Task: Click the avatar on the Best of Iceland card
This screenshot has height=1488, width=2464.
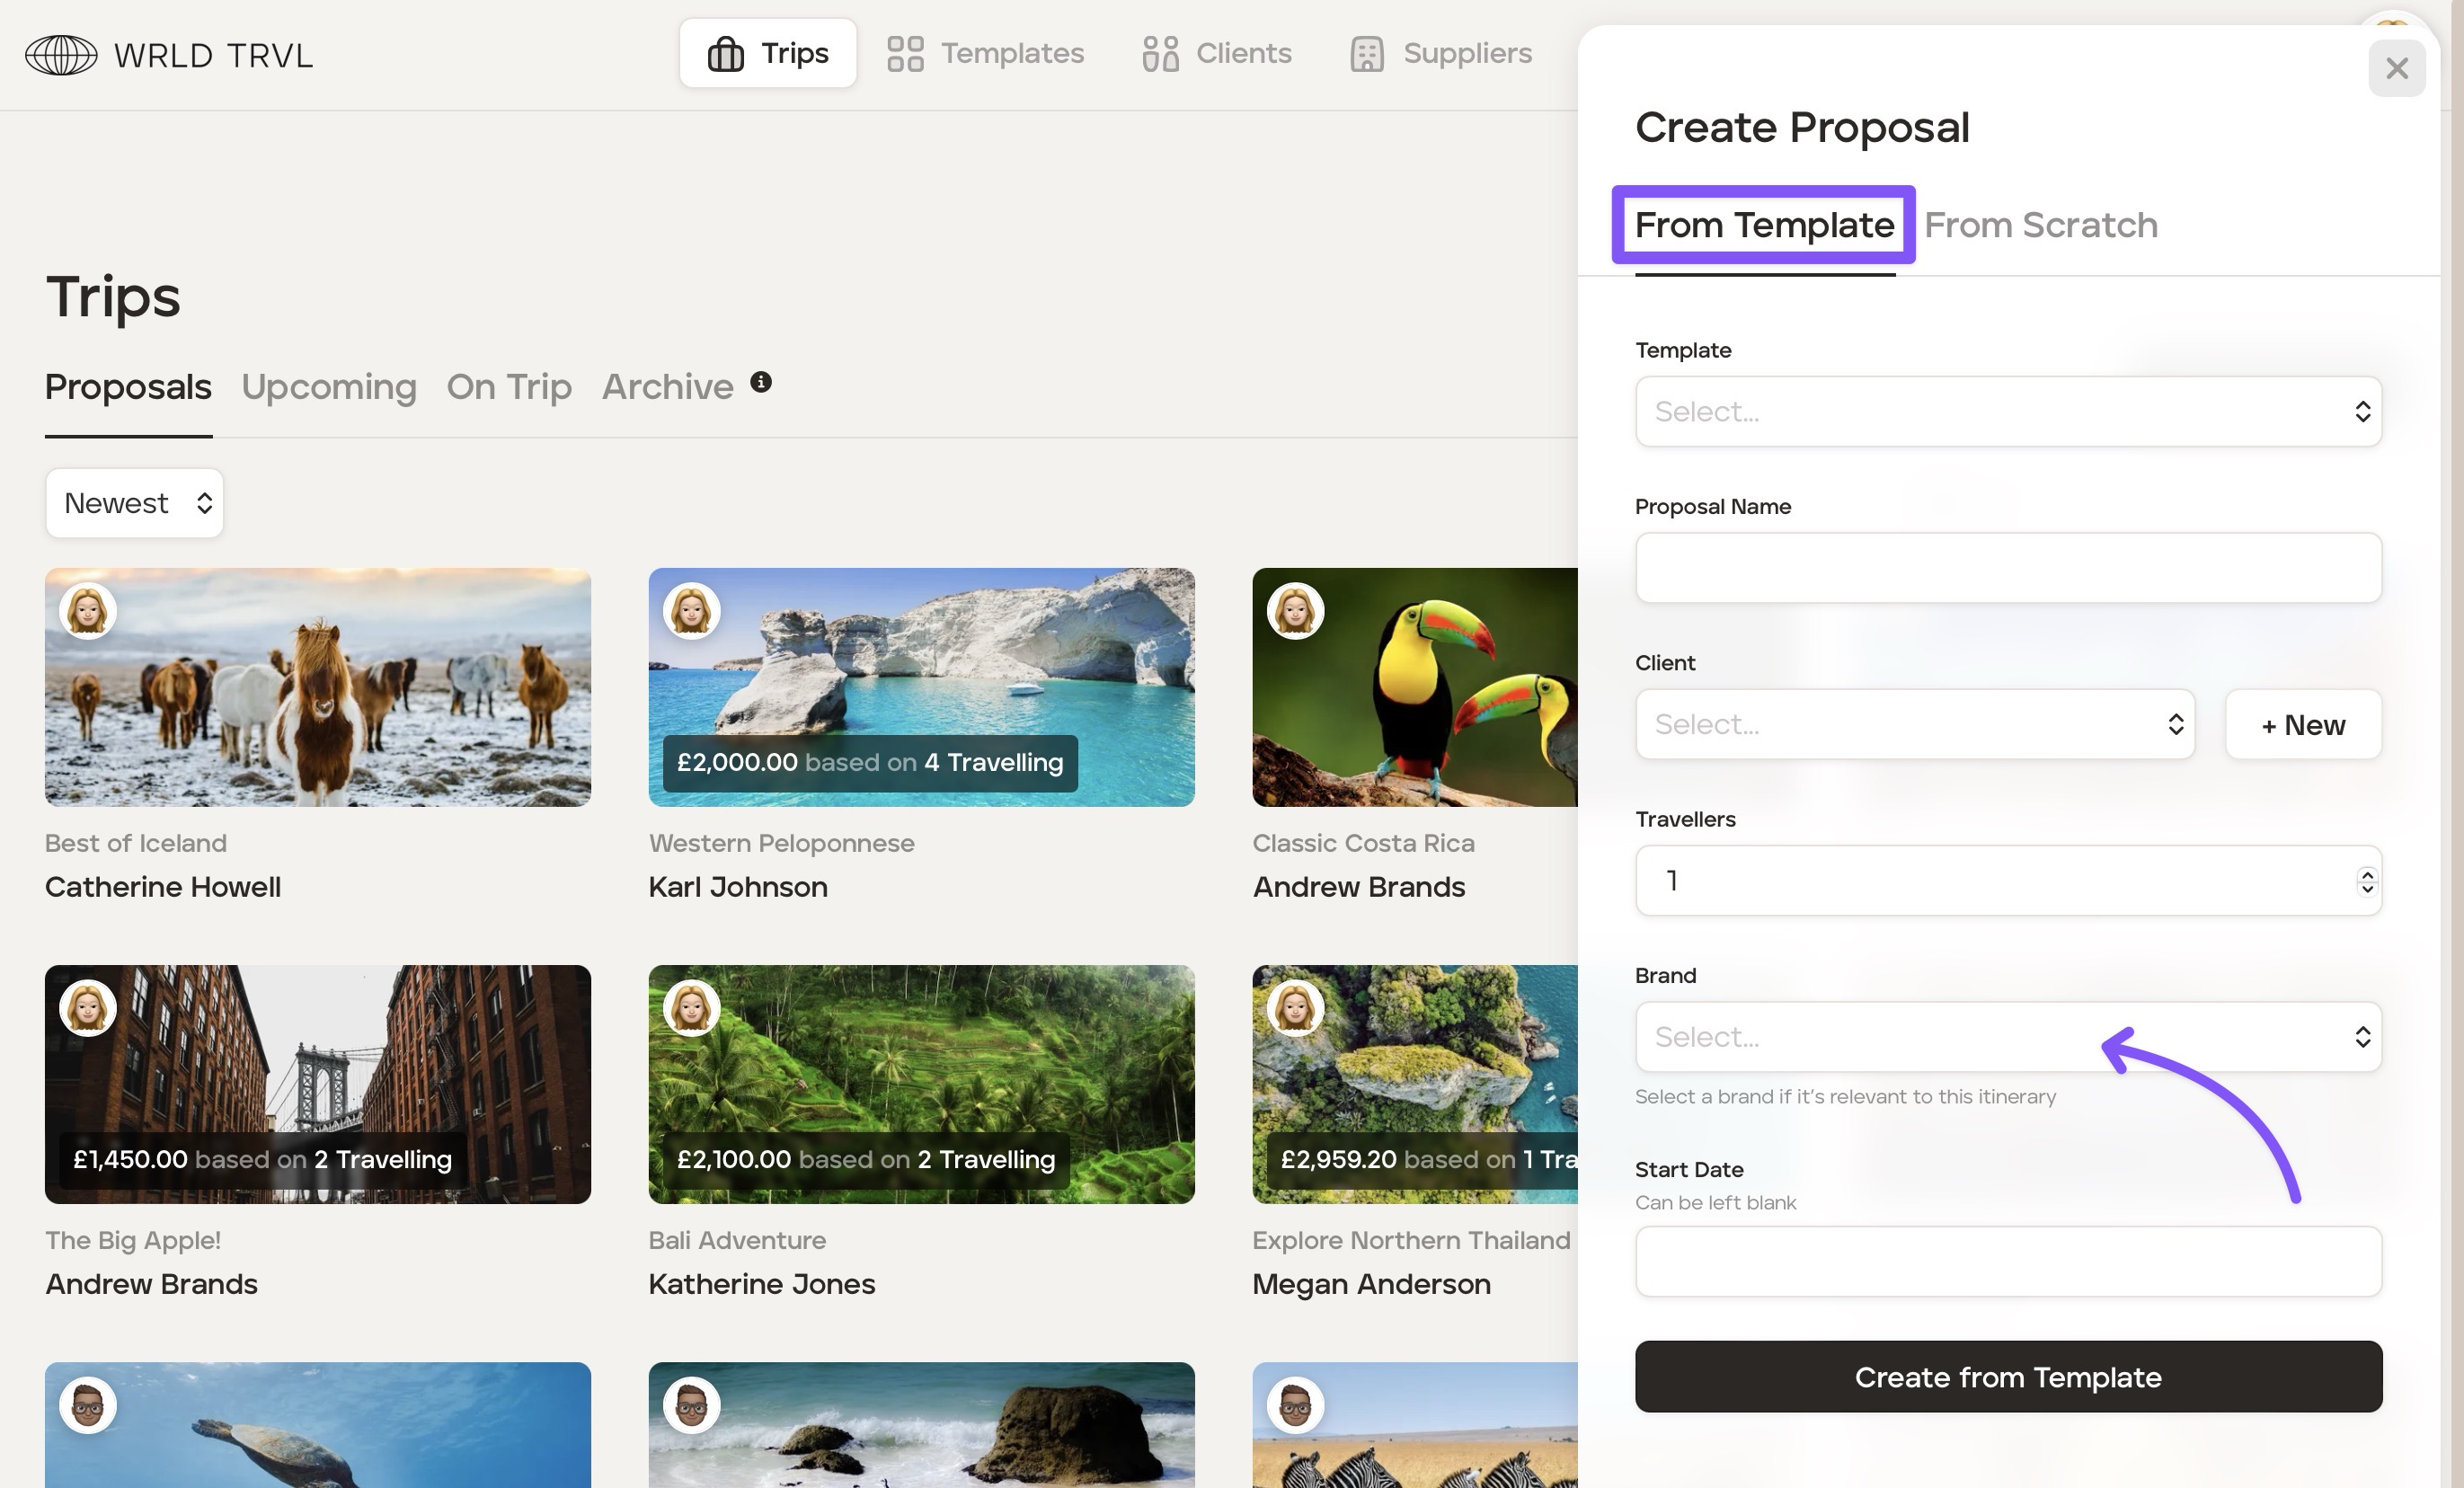Action: click(x=88, y=610)
